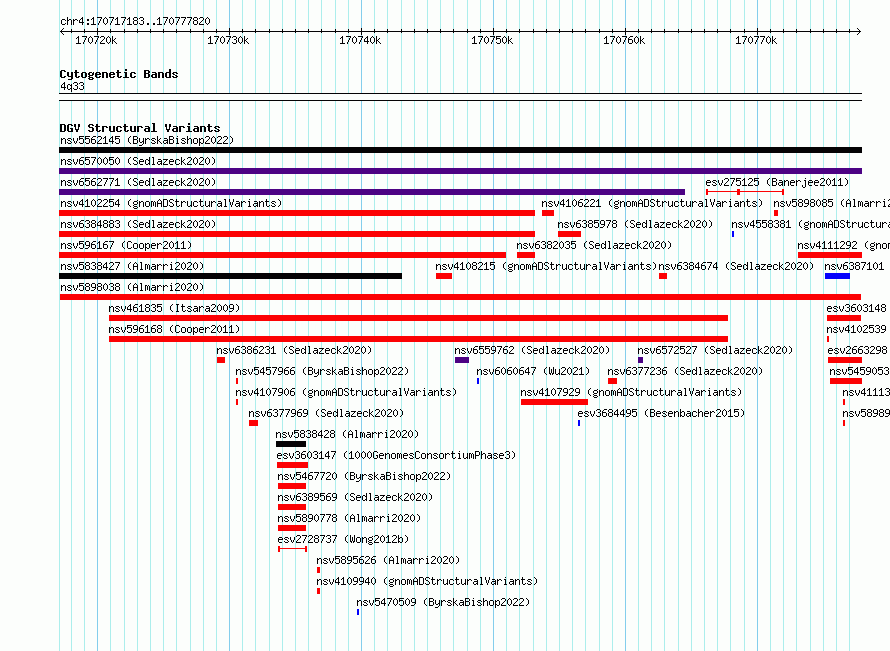Open the esv3603147 (1000GenomesConsortiumPhase3) label

point(396,455)
